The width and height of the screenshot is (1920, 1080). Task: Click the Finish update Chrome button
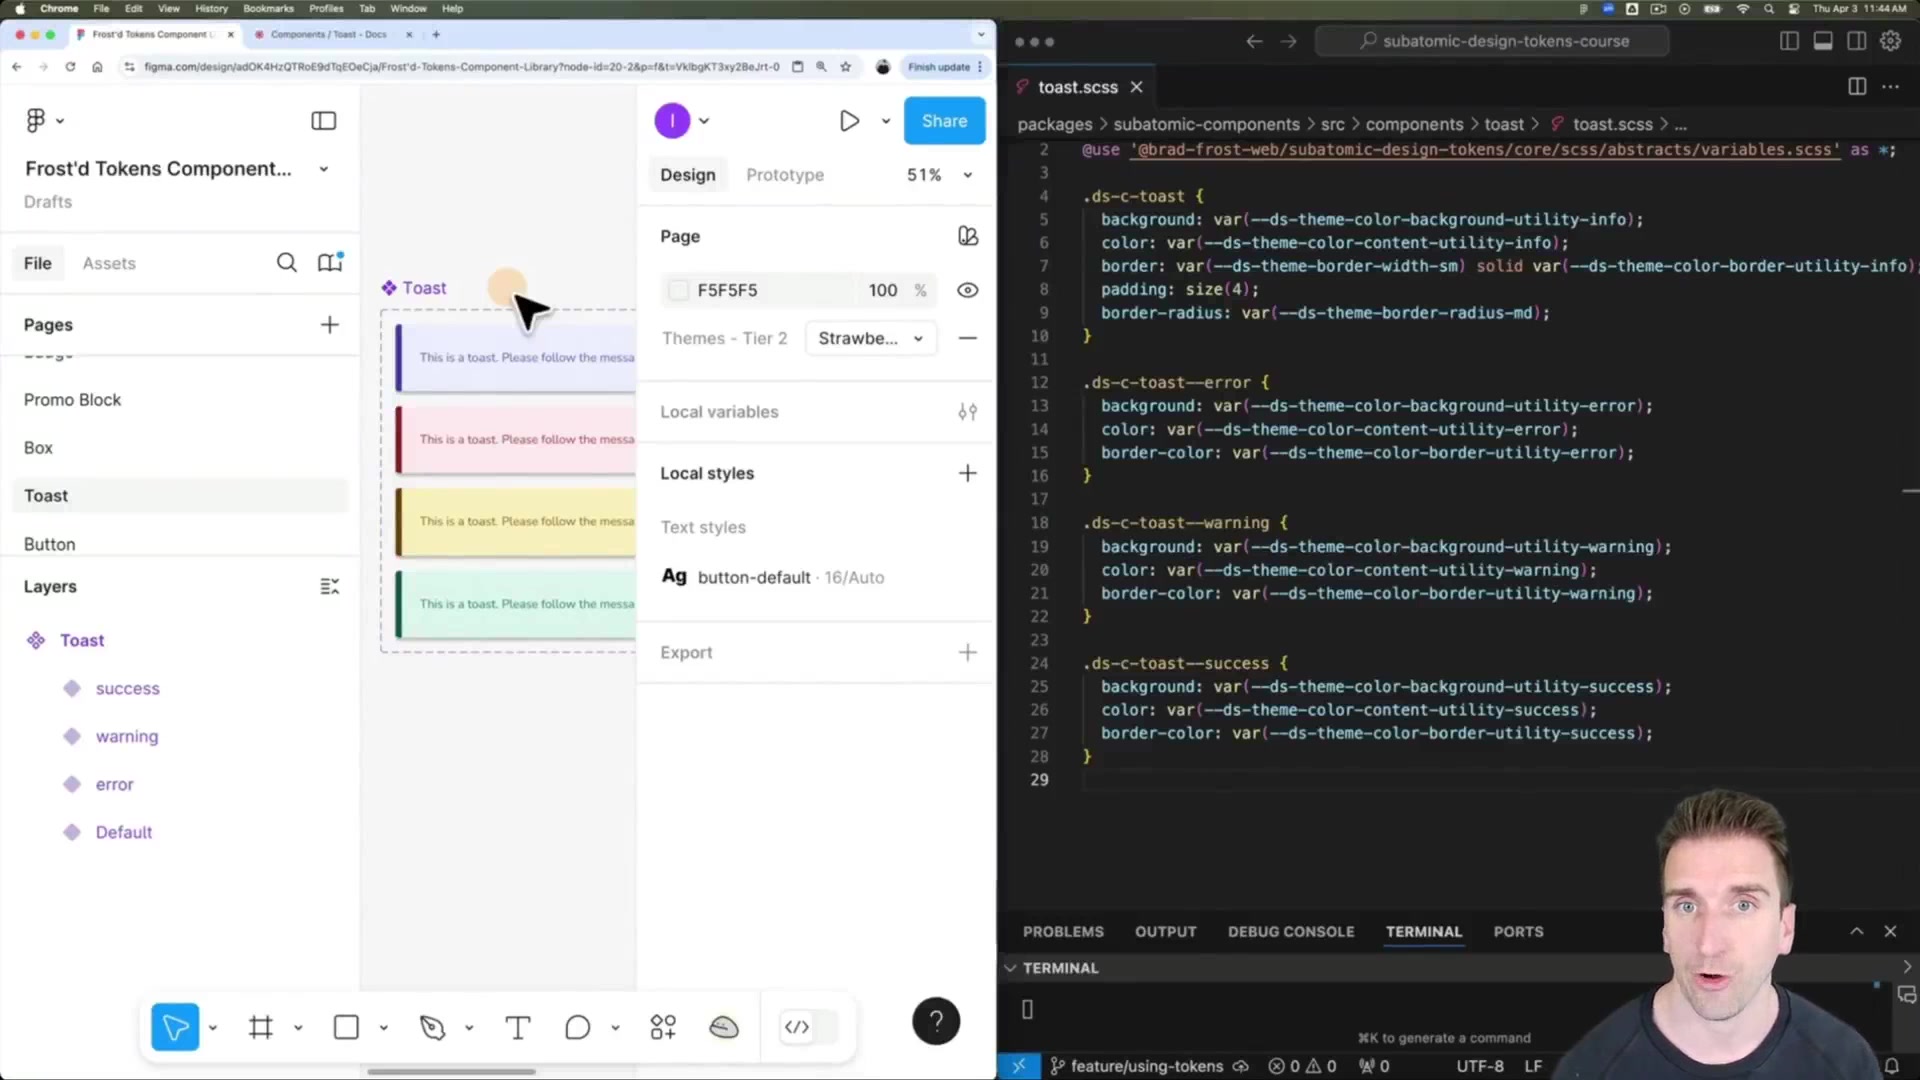click(x=945, y=67)
